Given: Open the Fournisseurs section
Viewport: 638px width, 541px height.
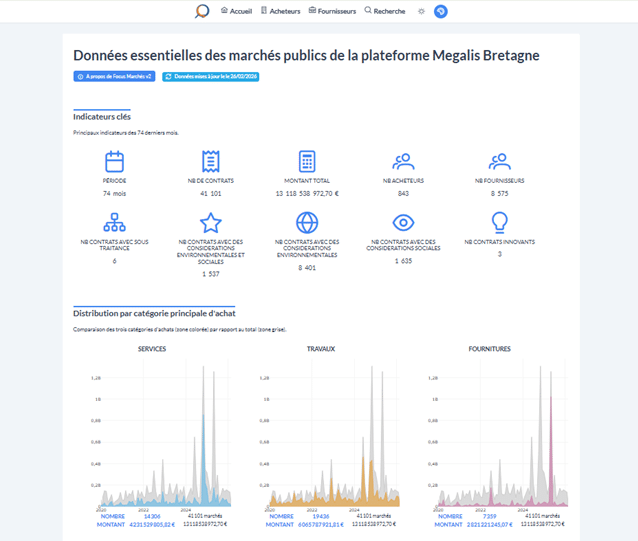Looking at the screenshot, I should coord(333,11).
